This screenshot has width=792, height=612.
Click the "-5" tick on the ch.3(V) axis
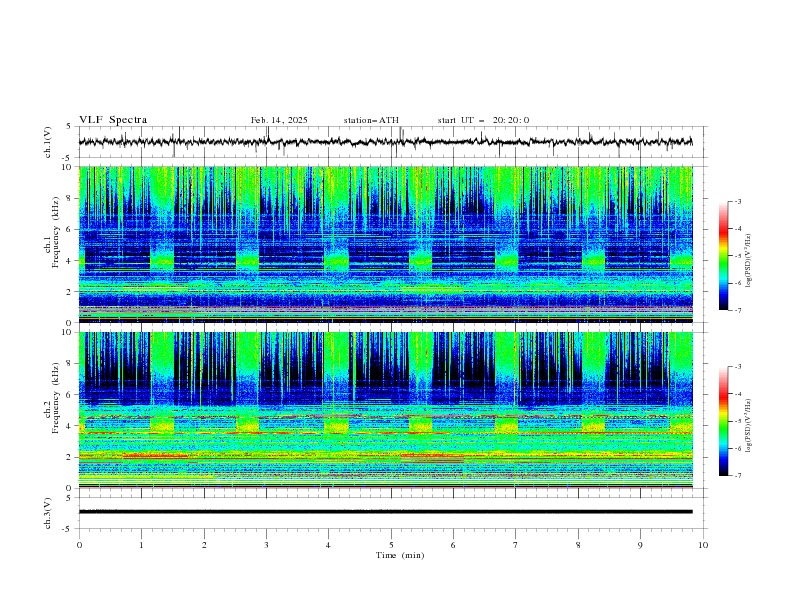(x=68, y=529)
